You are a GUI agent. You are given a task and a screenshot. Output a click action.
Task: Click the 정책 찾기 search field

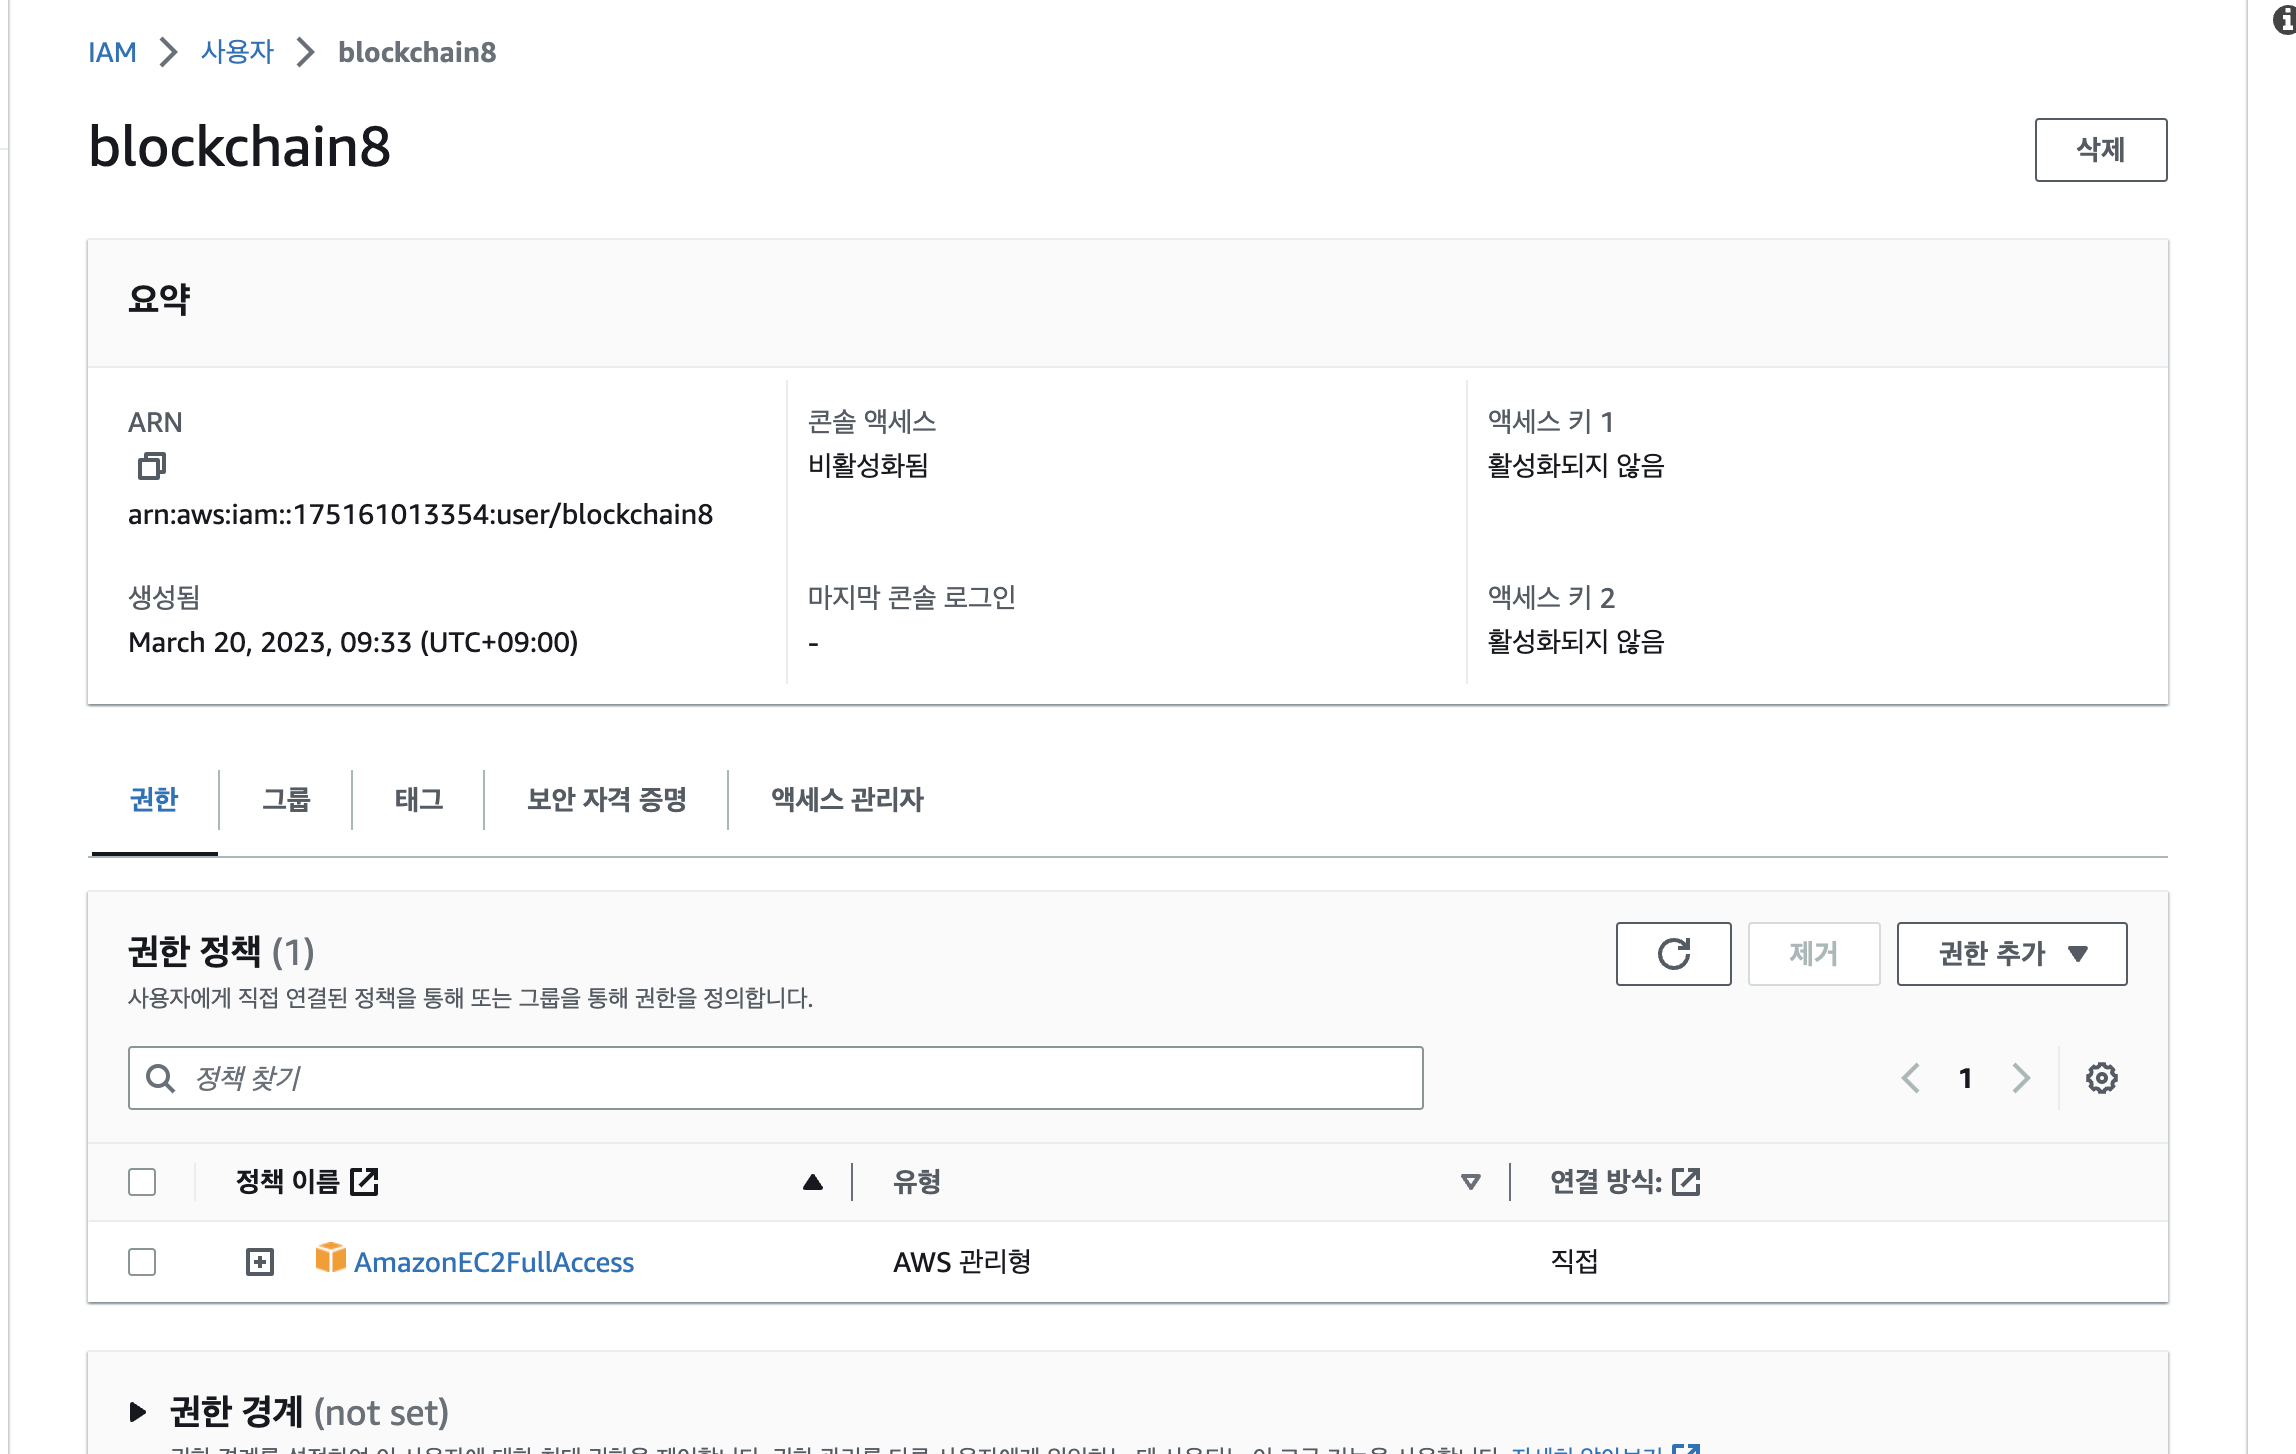click(x=775, y=1078)
